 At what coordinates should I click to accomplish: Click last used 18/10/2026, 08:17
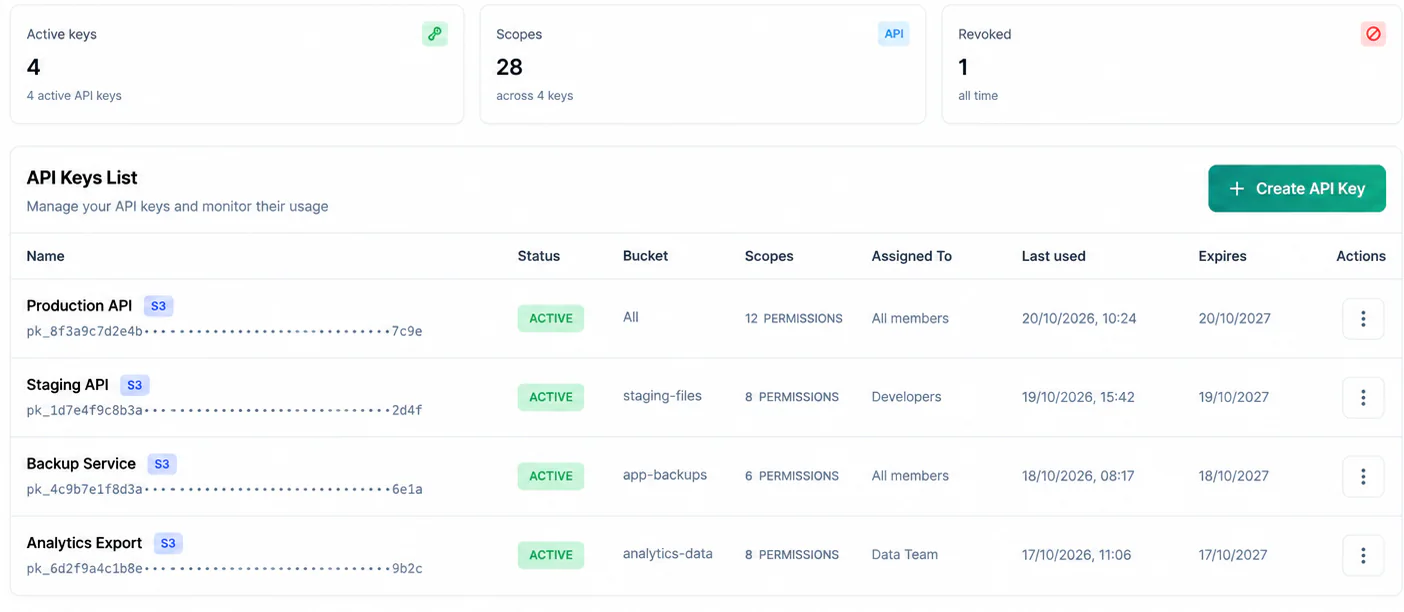(1078, 476)
